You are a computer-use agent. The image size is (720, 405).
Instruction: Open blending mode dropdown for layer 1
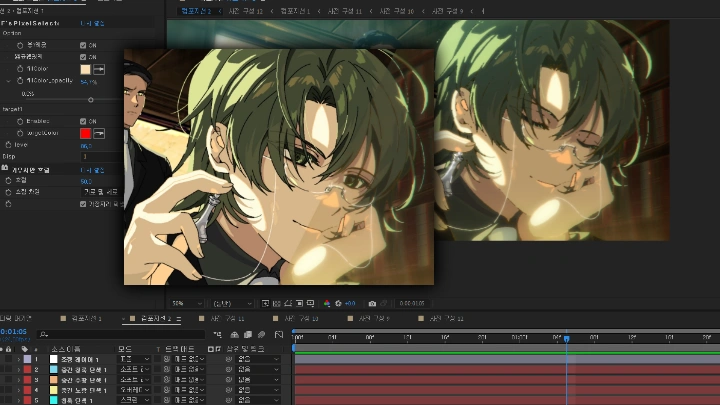pyautogui.click(x=135, y=359)
